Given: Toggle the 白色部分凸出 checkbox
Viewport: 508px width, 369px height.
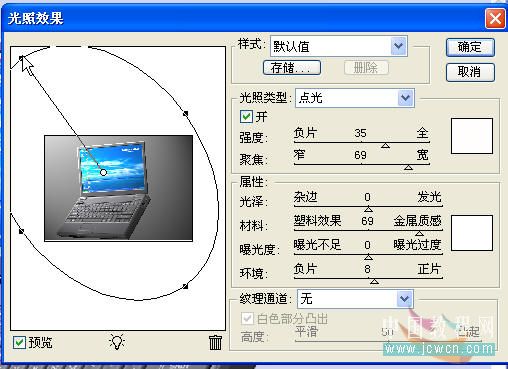Looking at the screenshot, I should [247, 318].
